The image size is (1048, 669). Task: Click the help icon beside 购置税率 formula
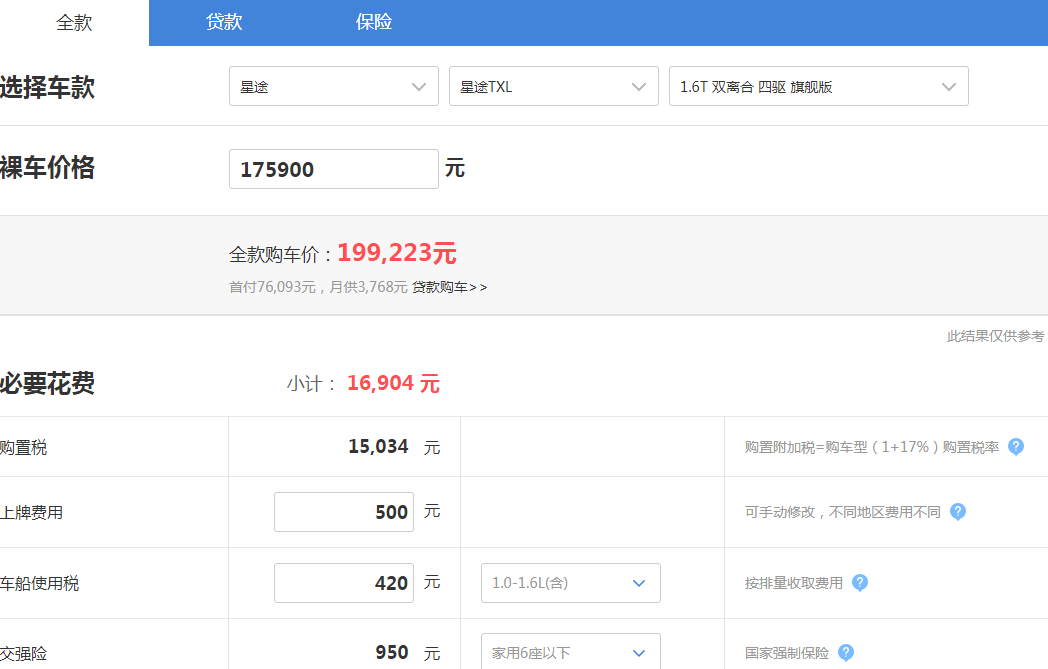[x=1016, y=446]
